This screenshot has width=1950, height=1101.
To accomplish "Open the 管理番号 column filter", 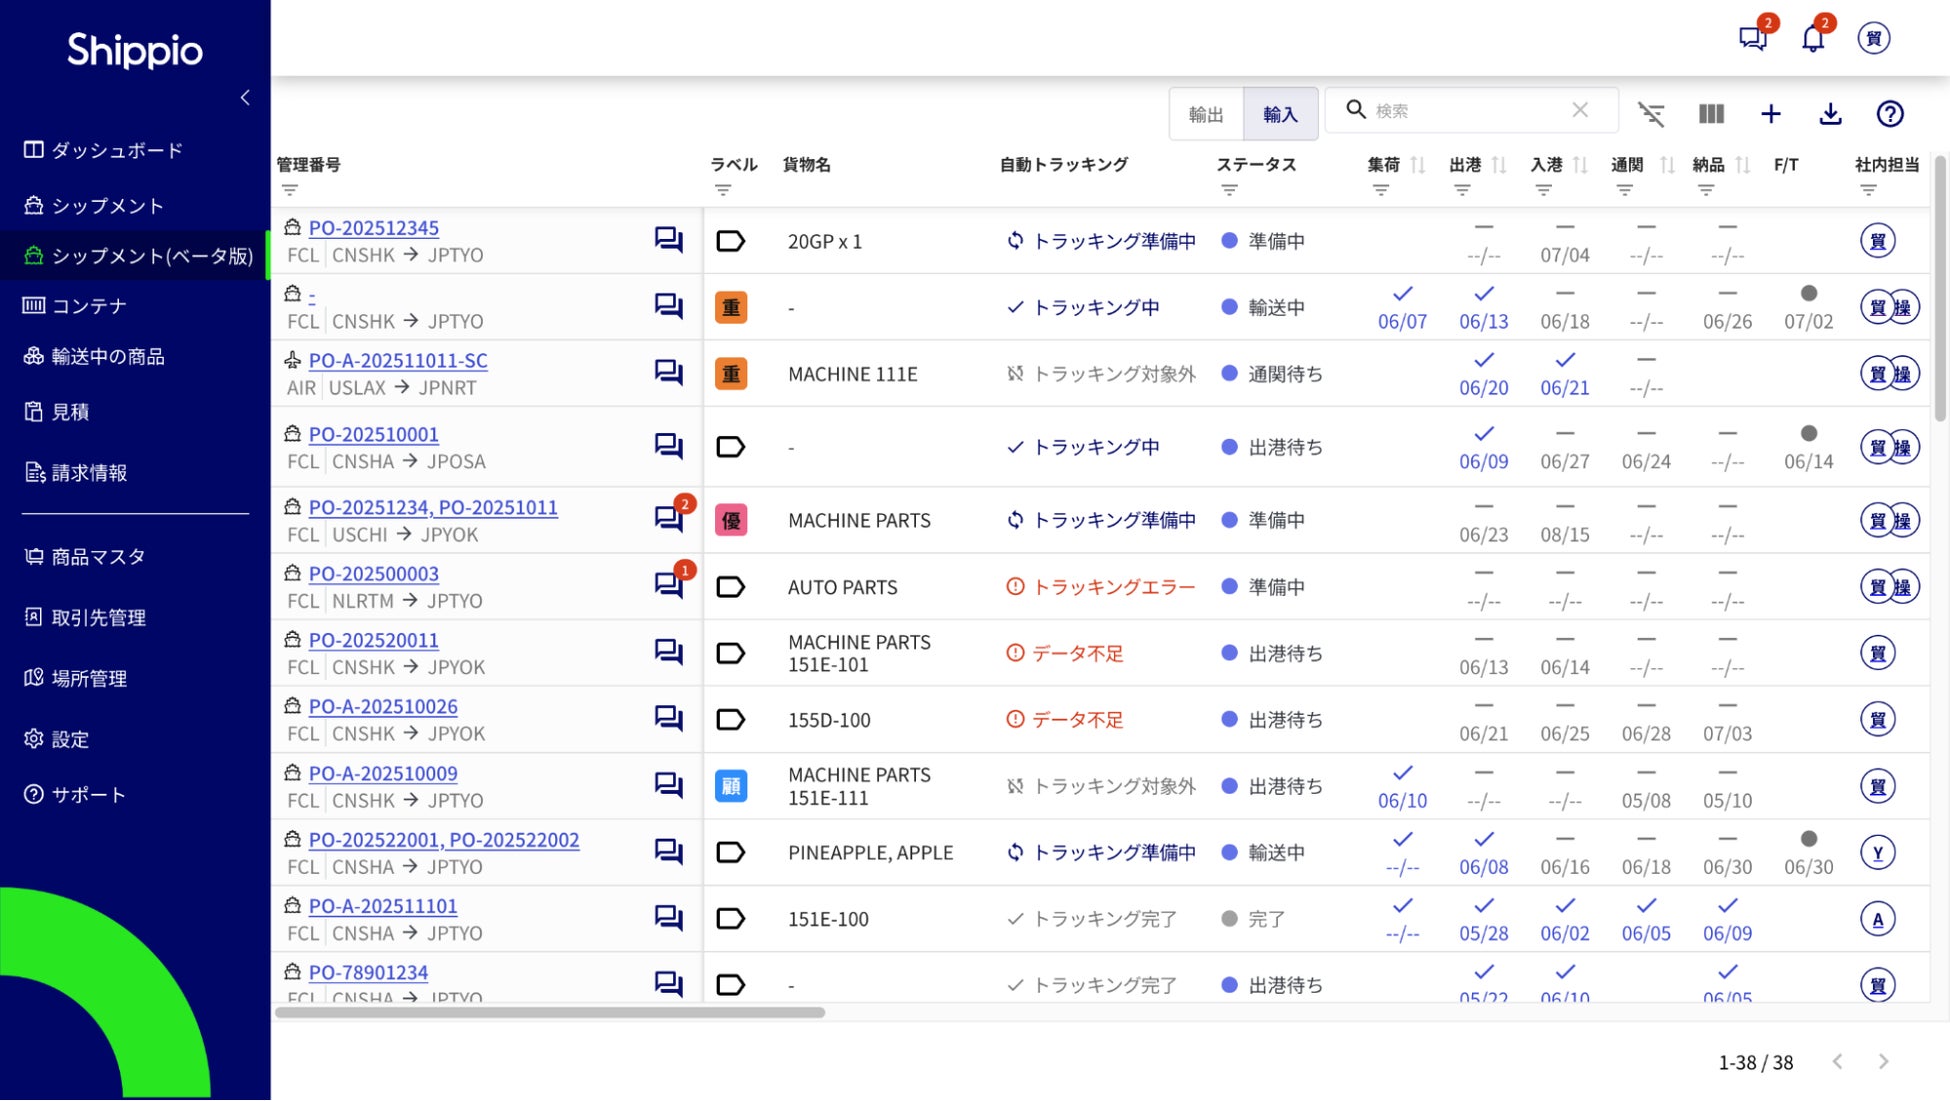I will point(290,190).
